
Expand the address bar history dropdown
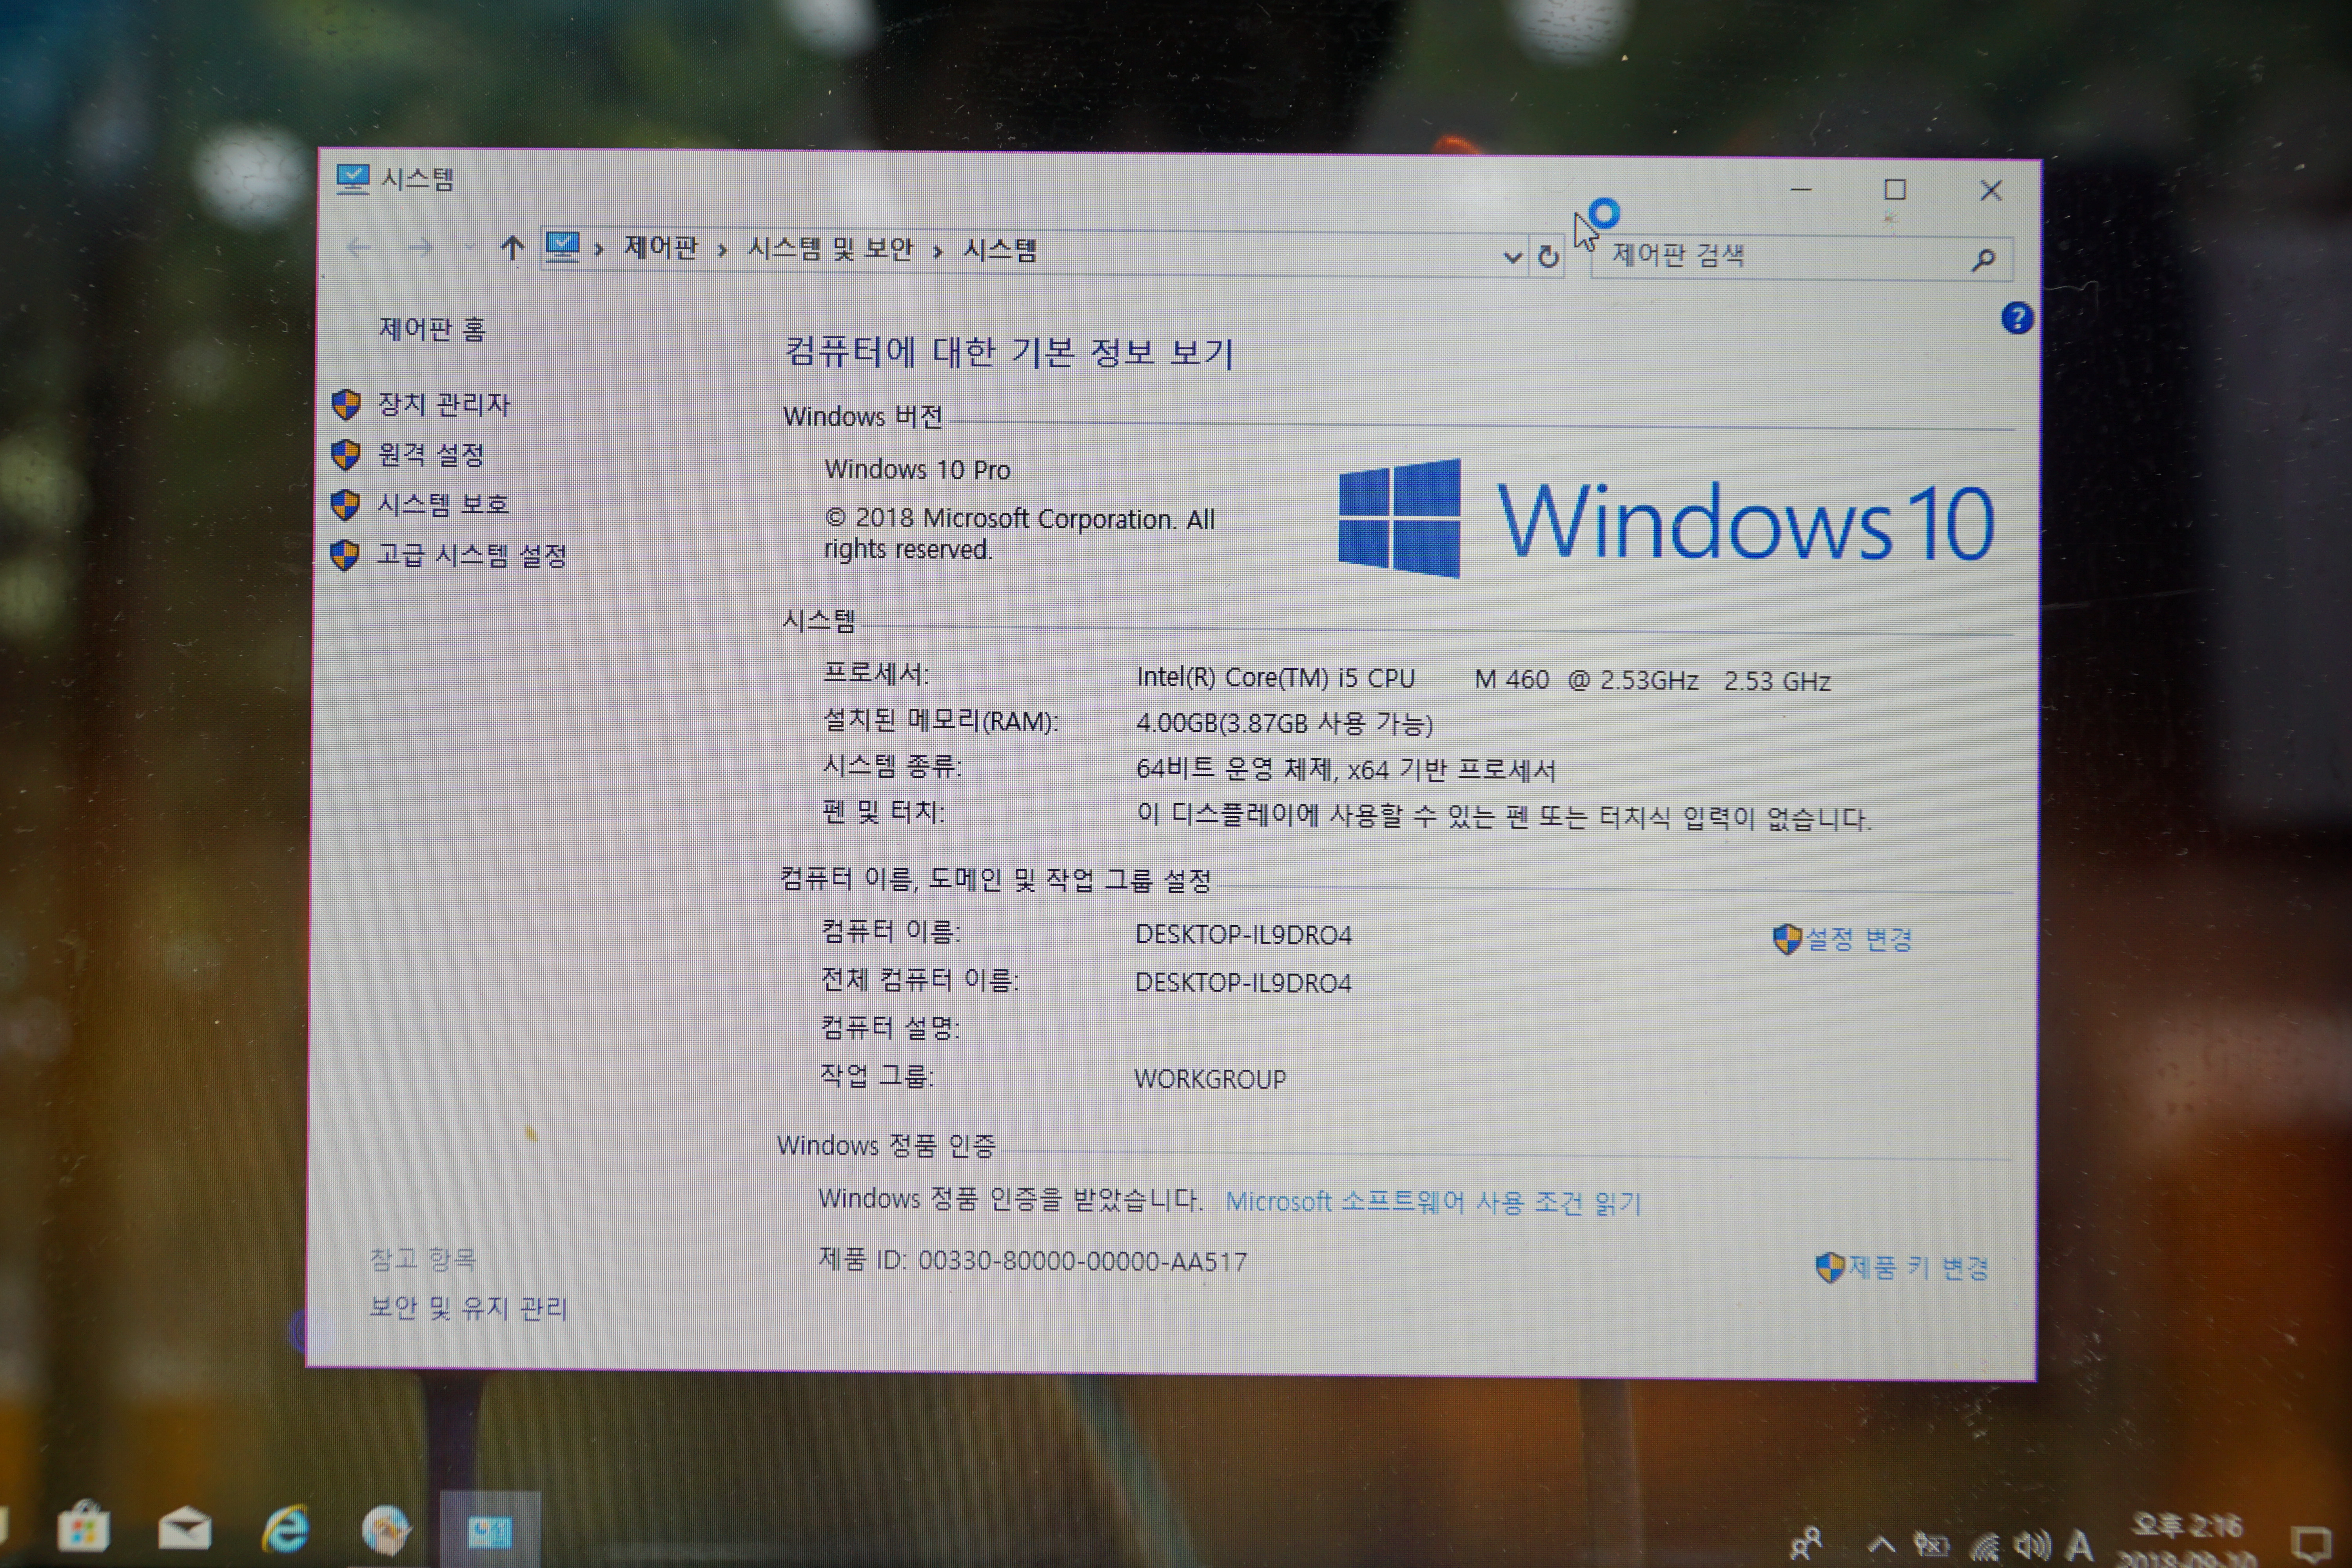coord(1512,257)
